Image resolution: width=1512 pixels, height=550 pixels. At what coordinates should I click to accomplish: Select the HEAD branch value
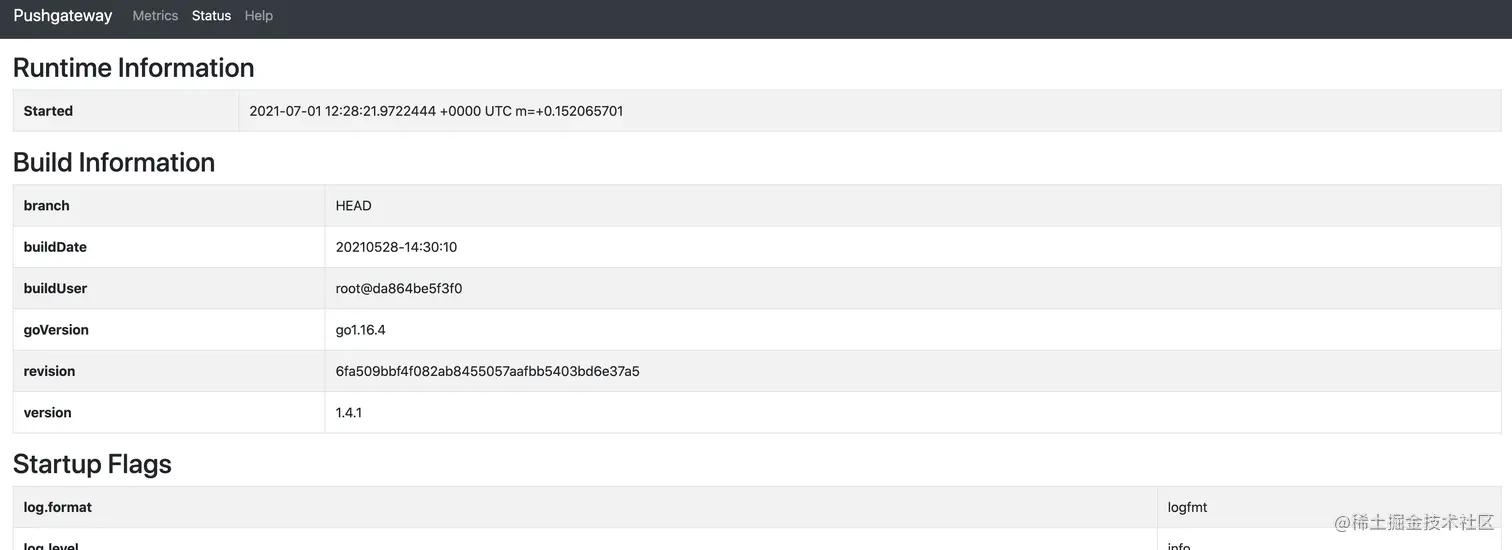click(x=354, y=206)
